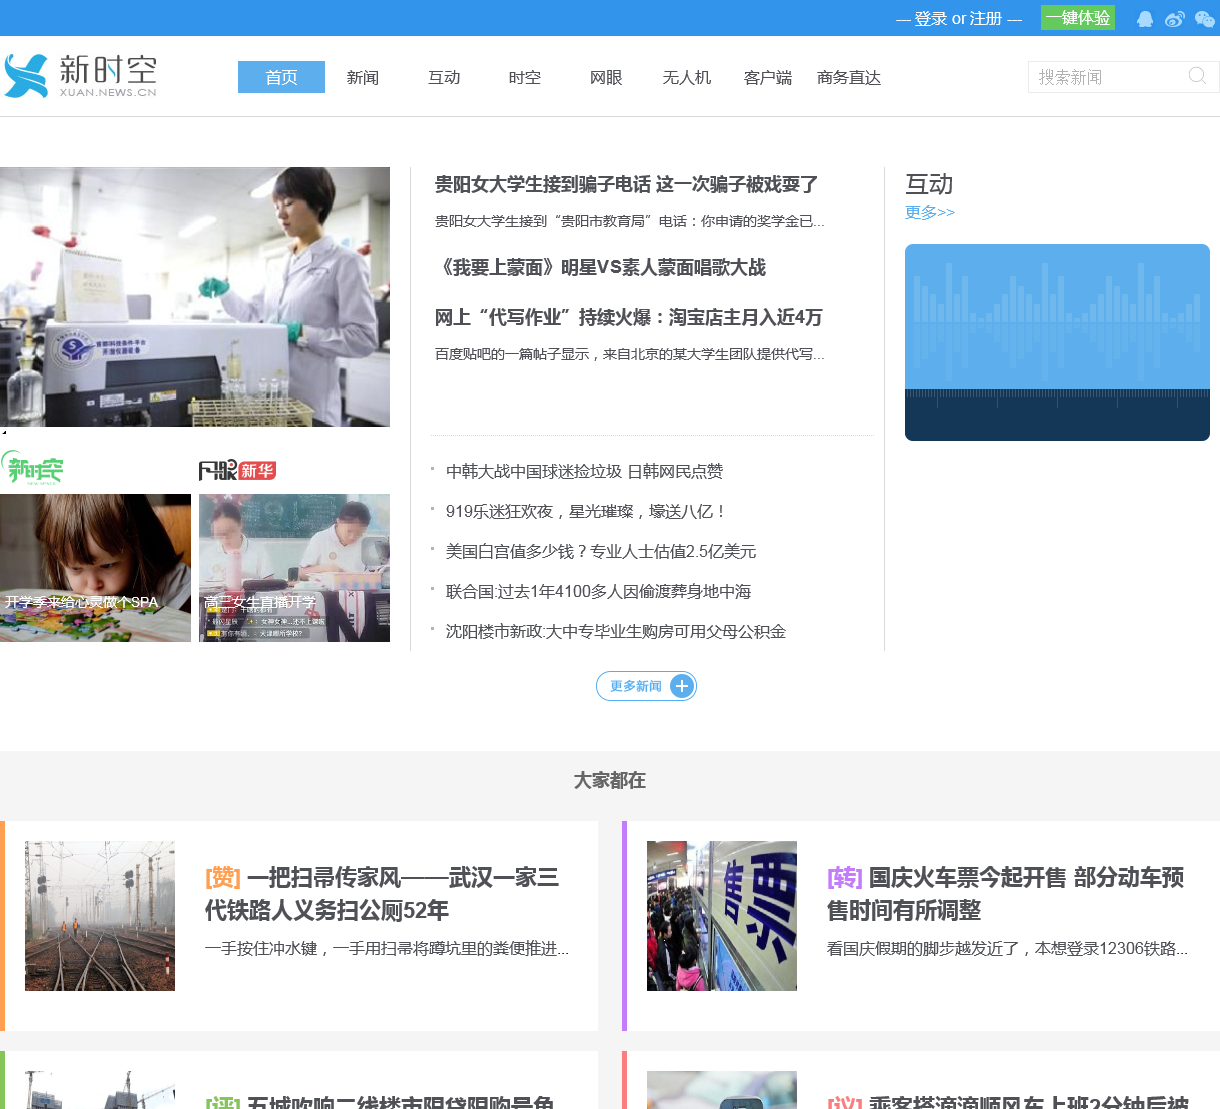Open the 互动 menu item
The width and height of the screenshot is (1220, 1109).
pos(444,77)
